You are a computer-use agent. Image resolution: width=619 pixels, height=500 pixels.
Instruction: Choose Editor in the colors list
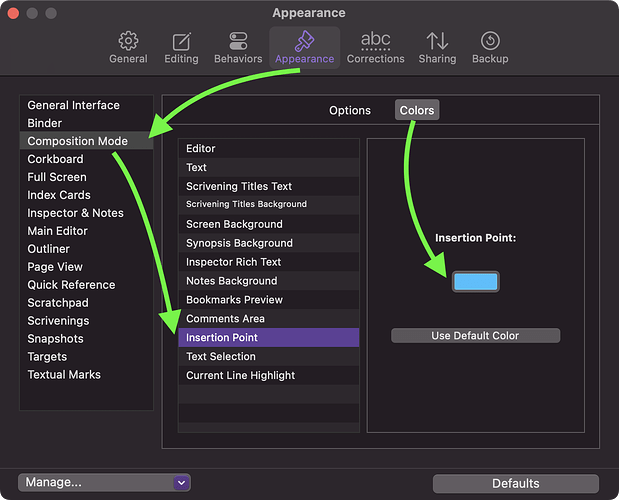tap(269, 148)
